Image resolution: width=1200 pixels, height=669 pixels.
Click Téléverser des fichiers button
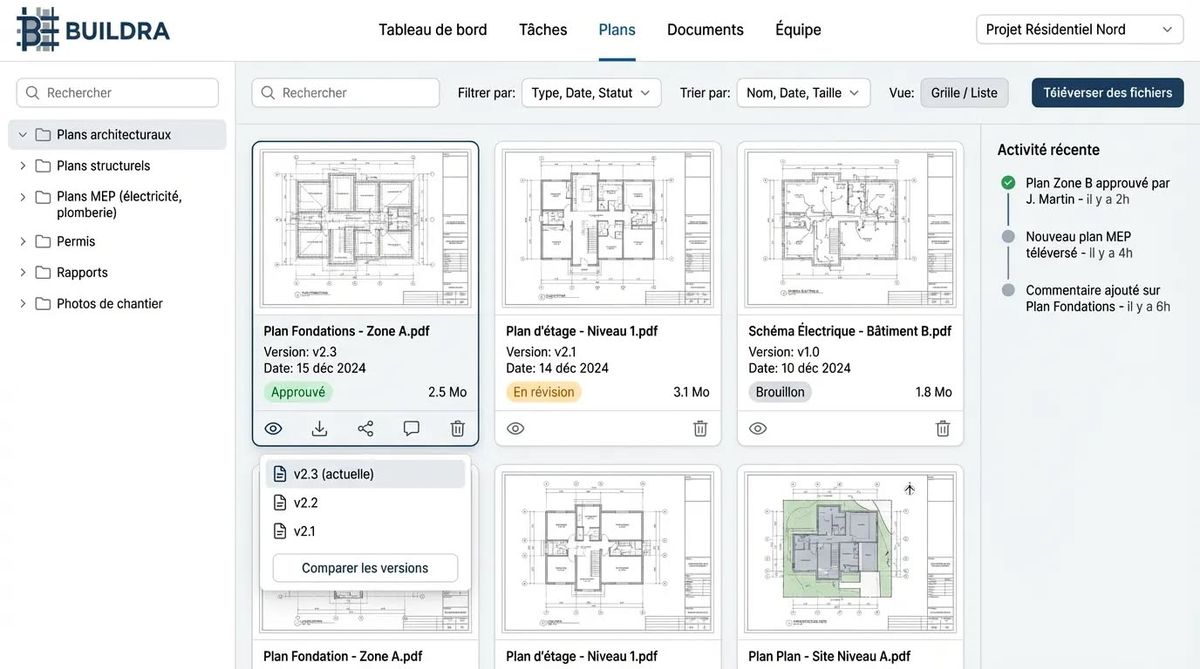[x=1107, y=93]
